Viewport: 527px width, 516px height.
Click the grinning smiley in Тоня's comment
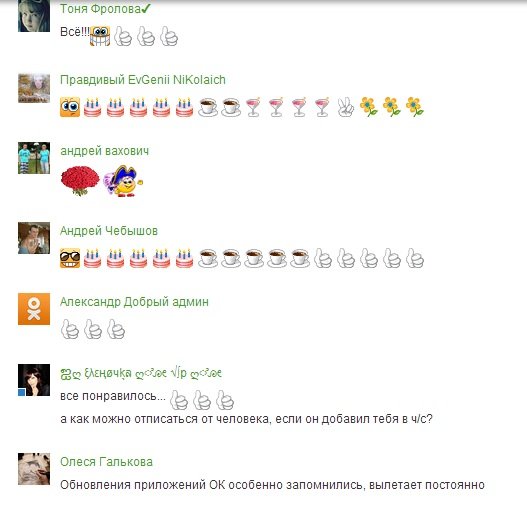(100, 36)
